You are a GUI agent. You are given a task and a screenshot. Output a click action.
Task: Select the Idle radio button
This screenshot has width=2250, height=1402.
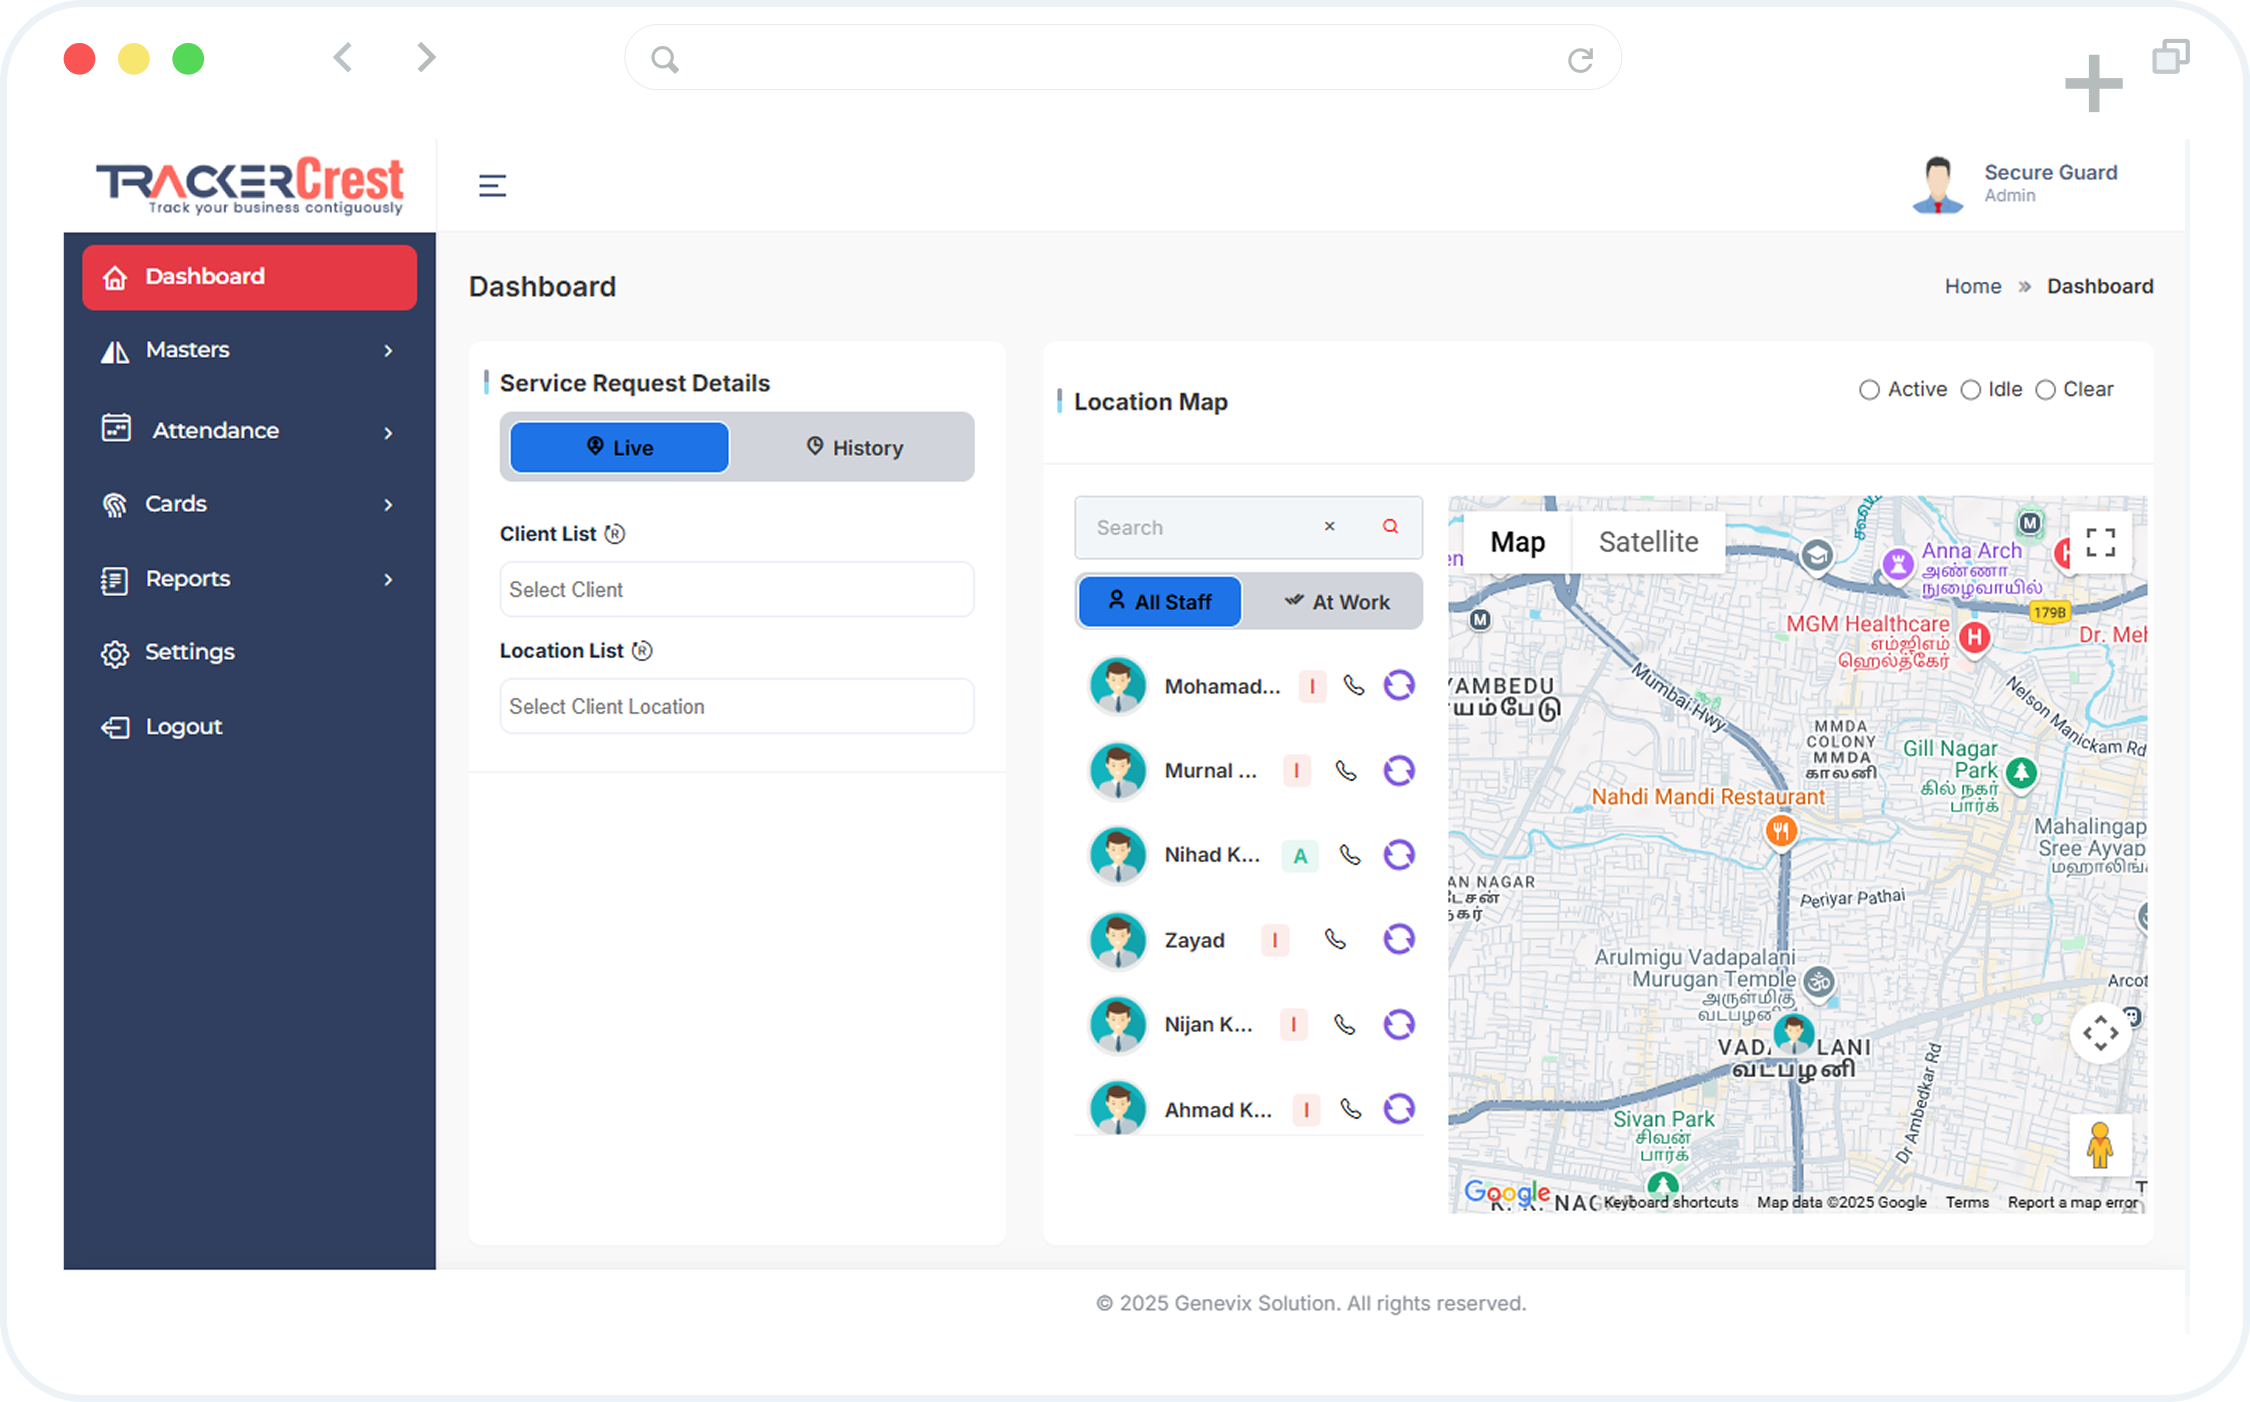(1970, 390)
